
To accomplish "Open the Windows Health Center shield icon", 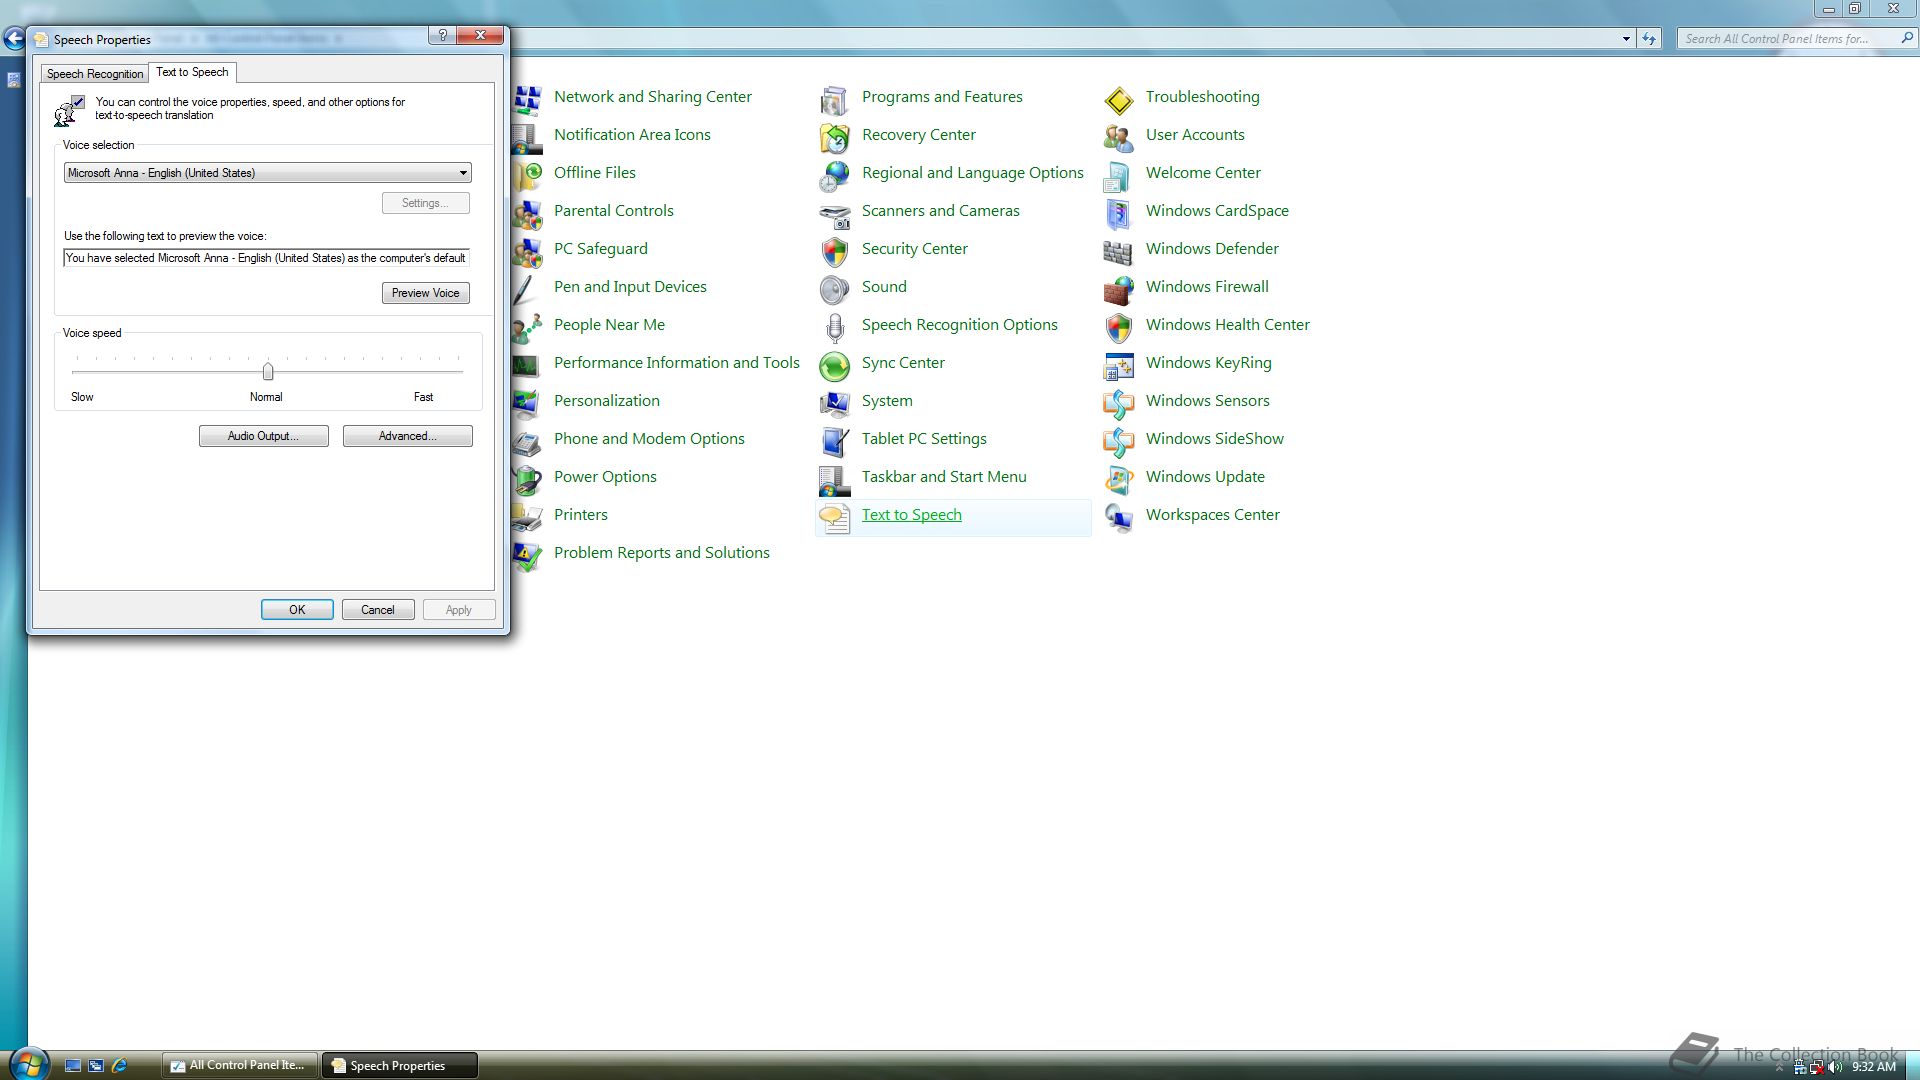I will (1118, 326).
